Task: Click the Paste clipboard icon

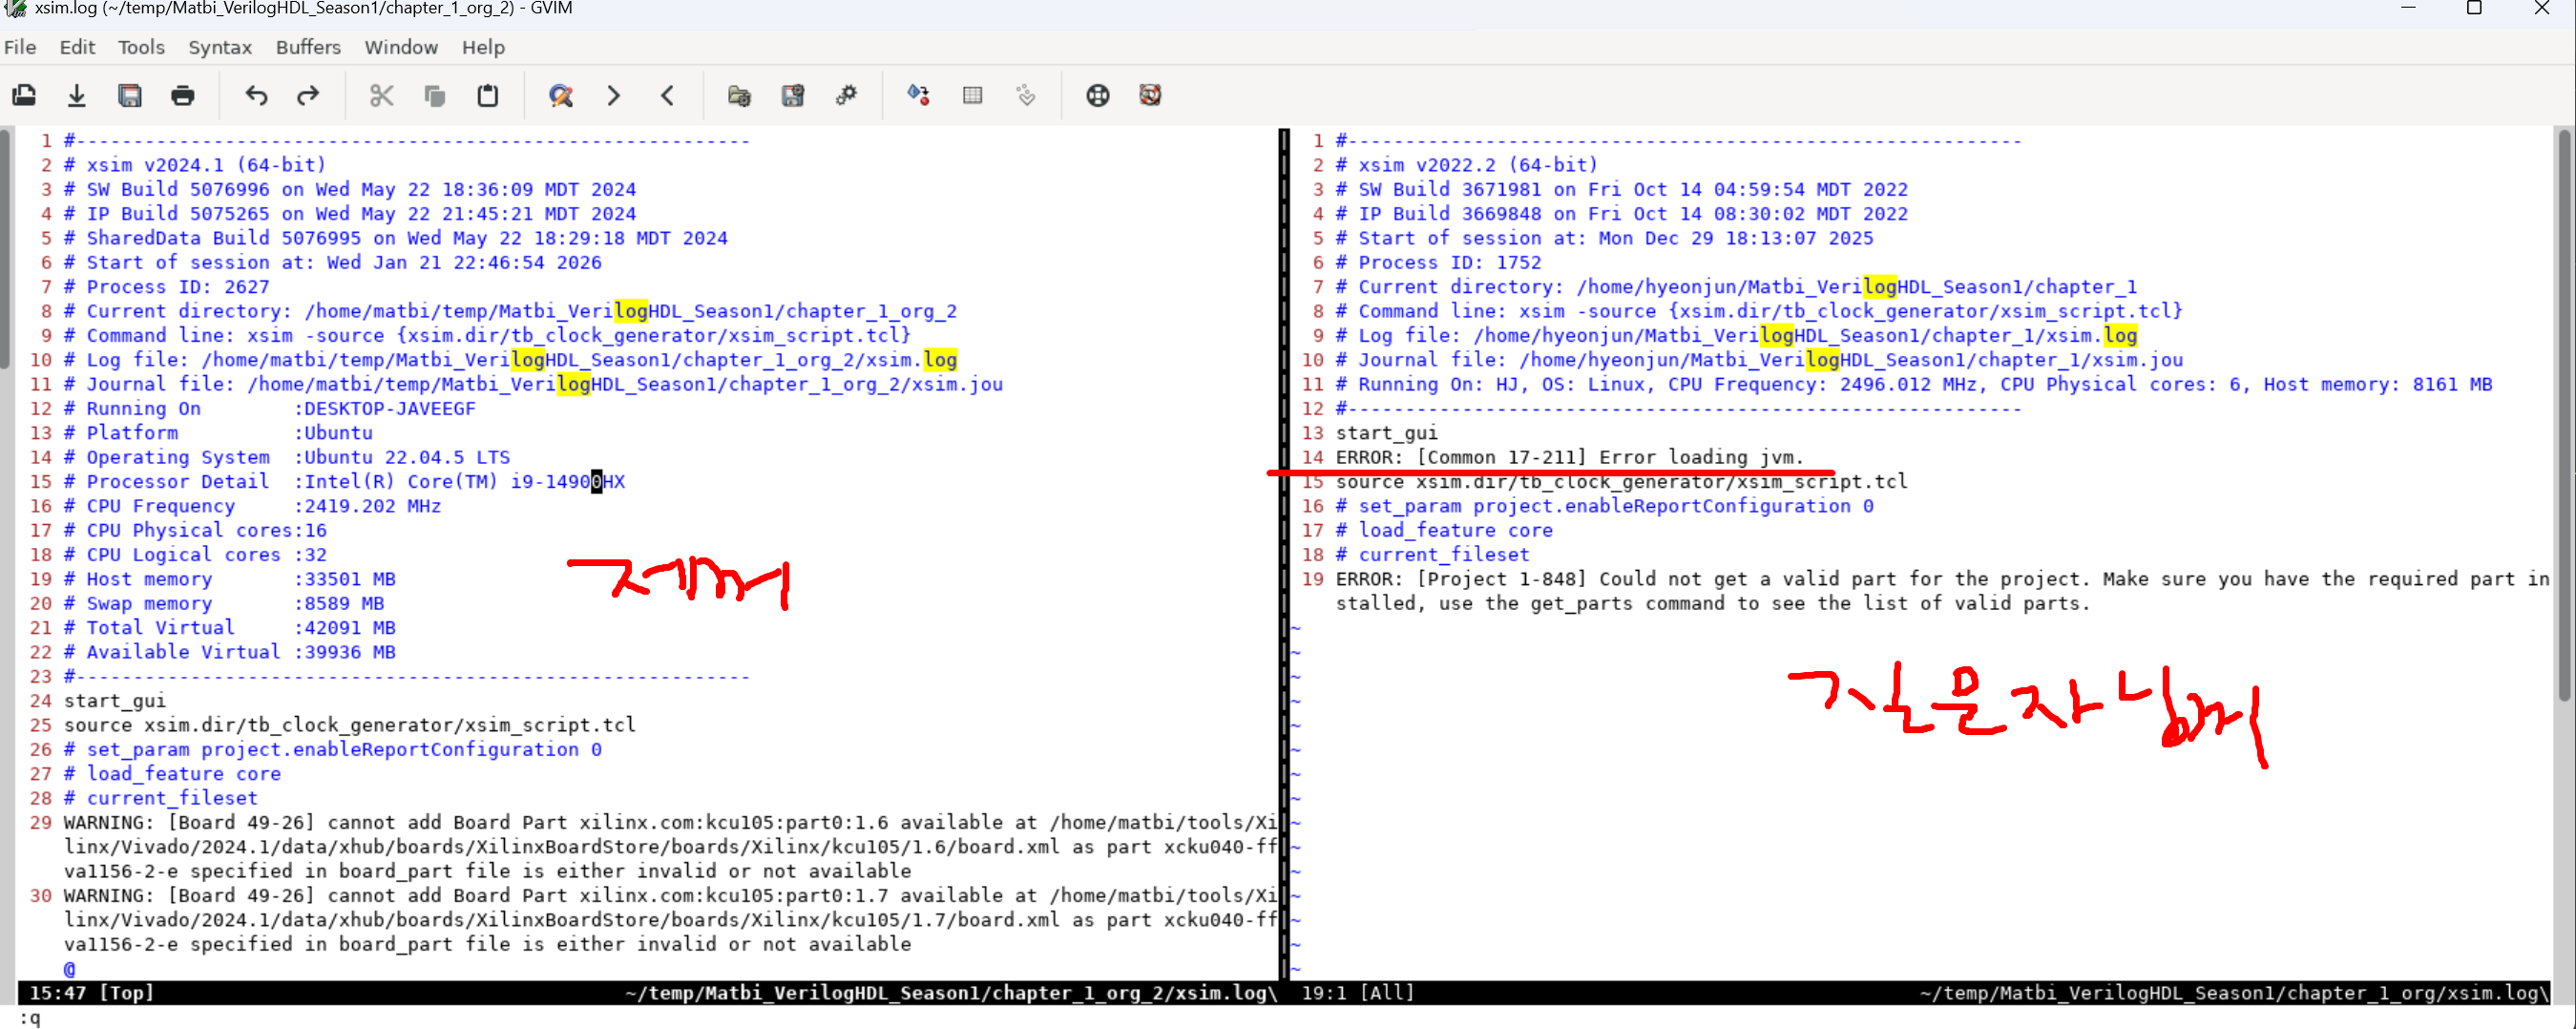Action: 488,95
